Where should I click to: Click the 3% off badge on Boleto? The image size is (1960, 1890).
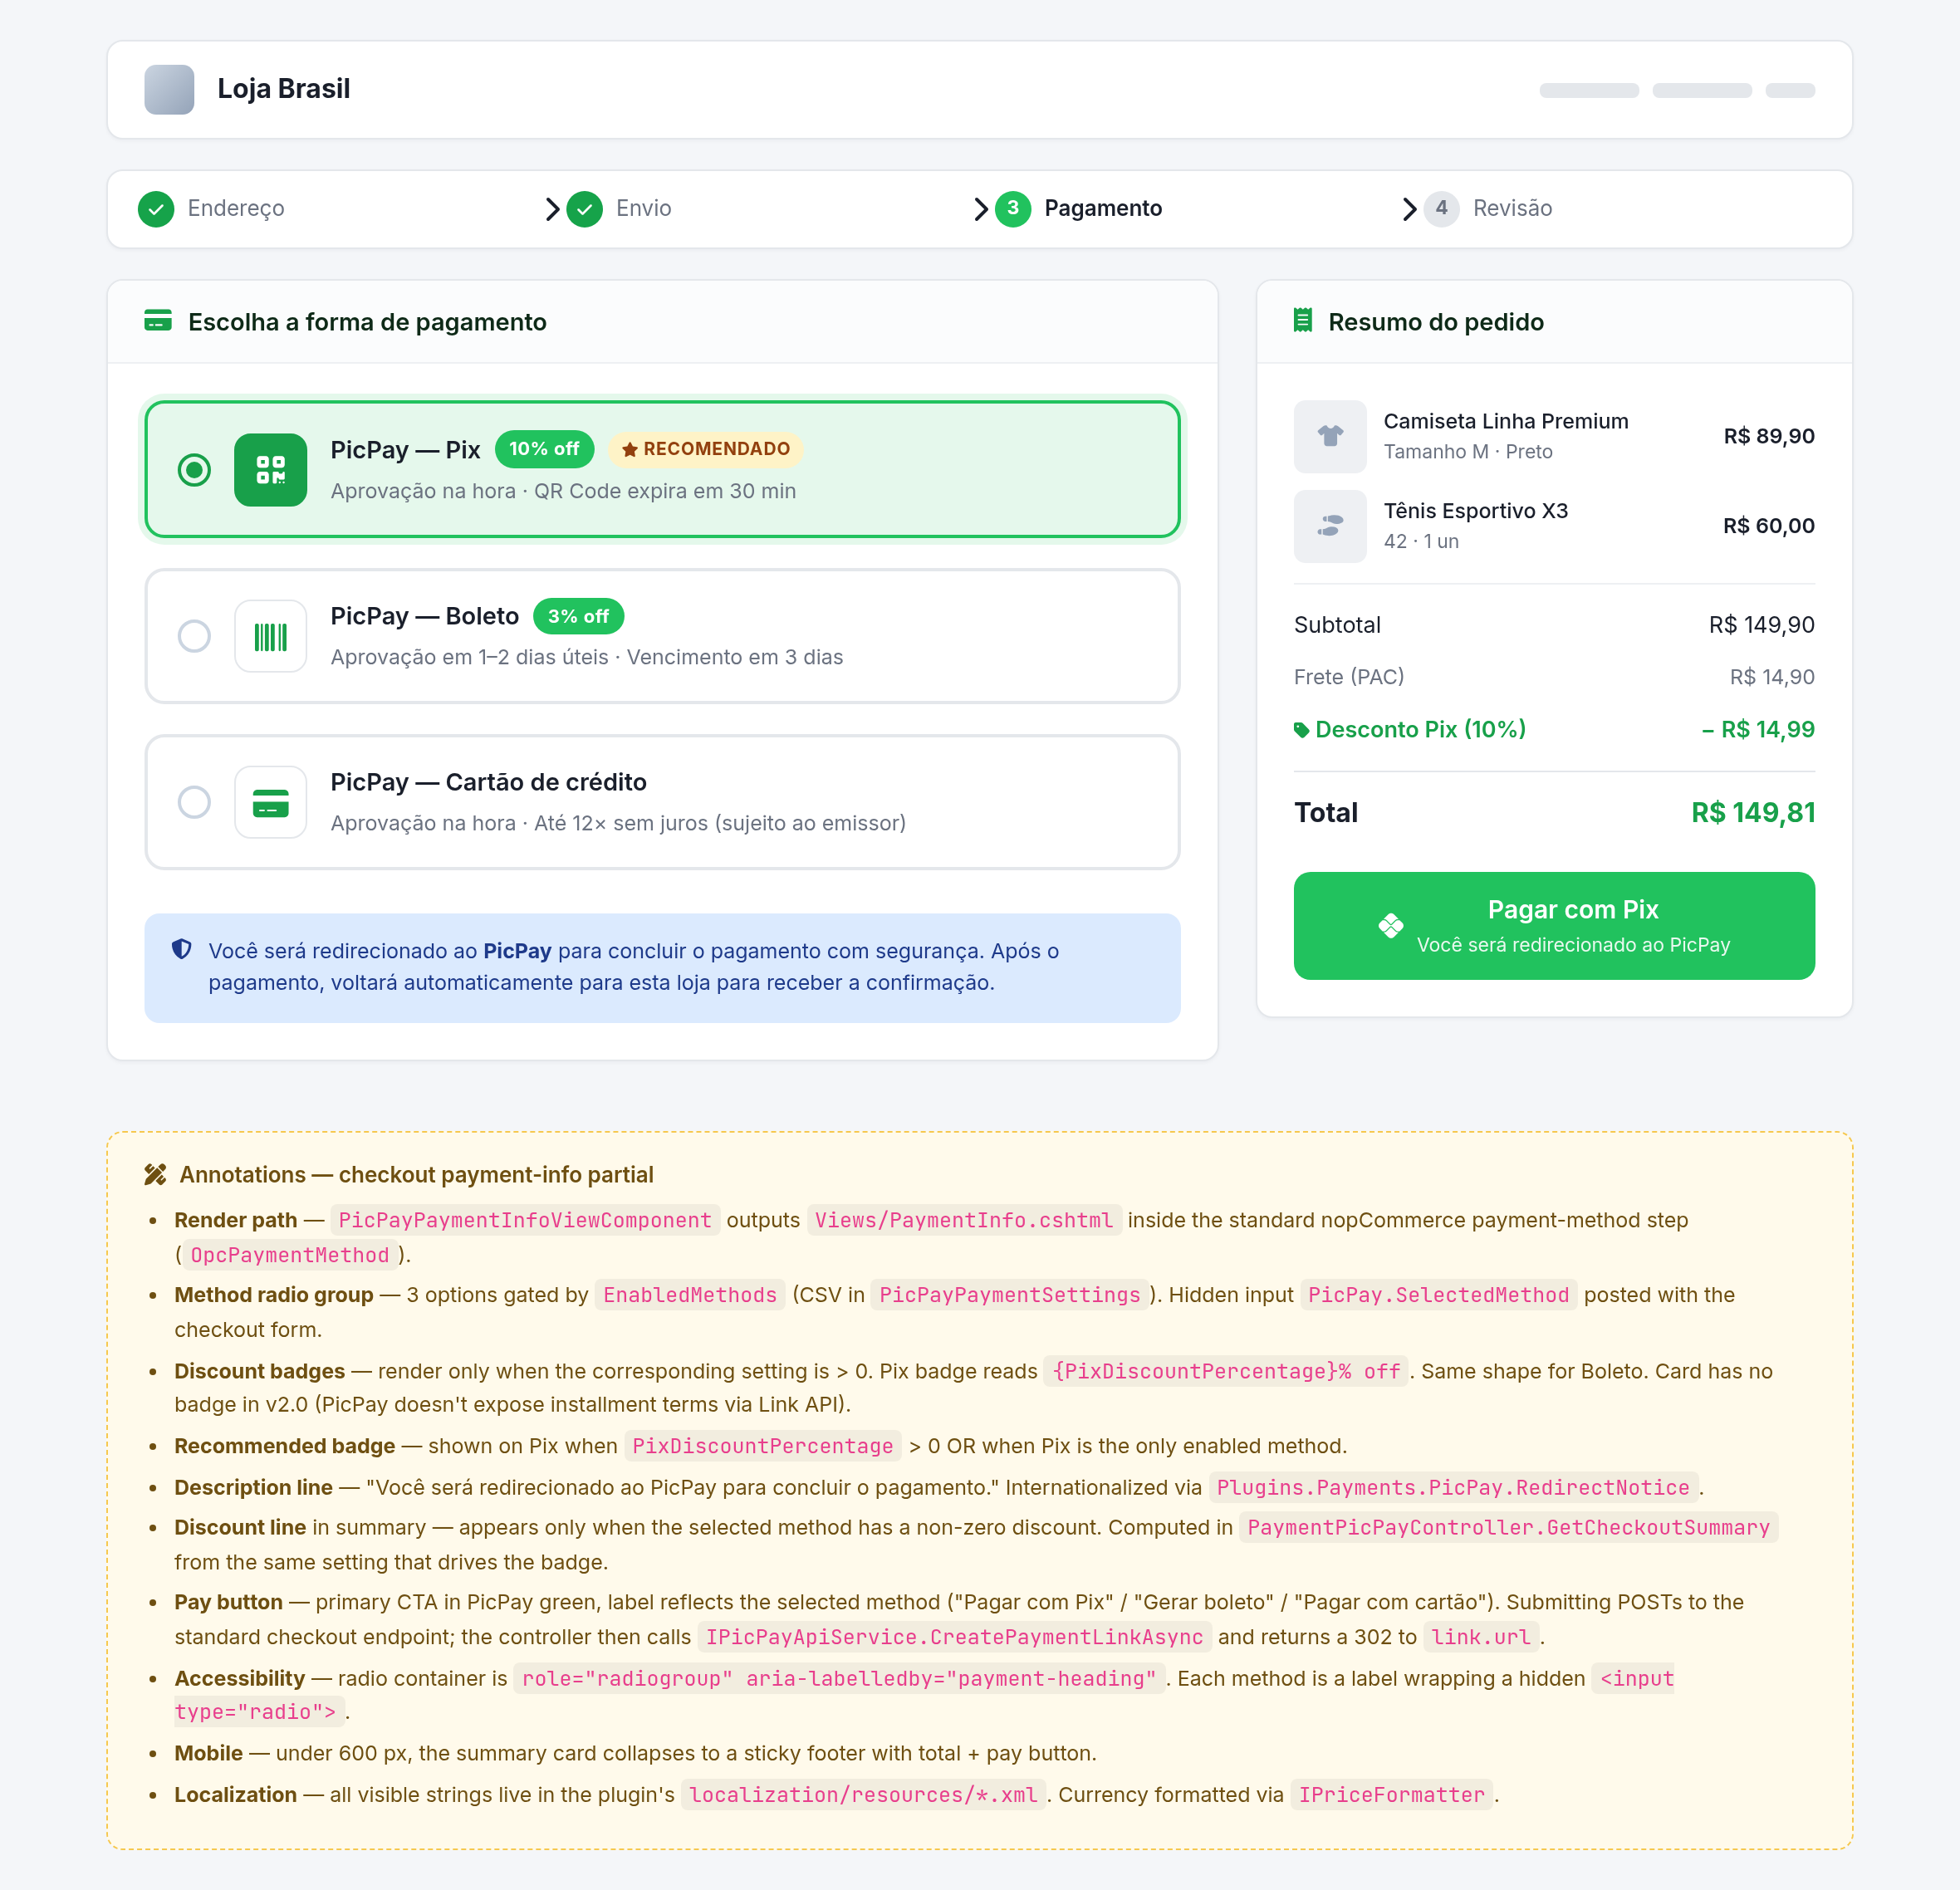(x=578, y=616)
